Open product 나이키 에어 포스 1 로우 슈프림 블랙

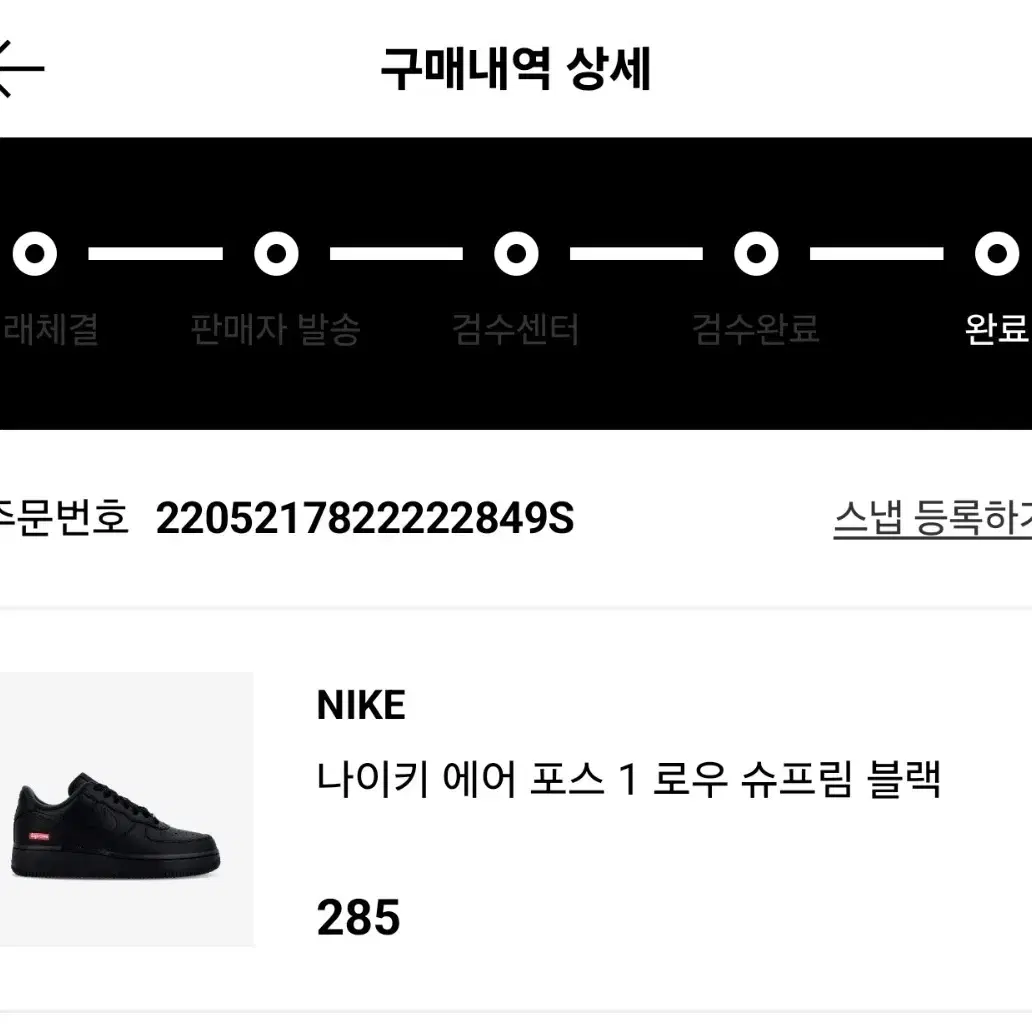(x=629, y=779)
